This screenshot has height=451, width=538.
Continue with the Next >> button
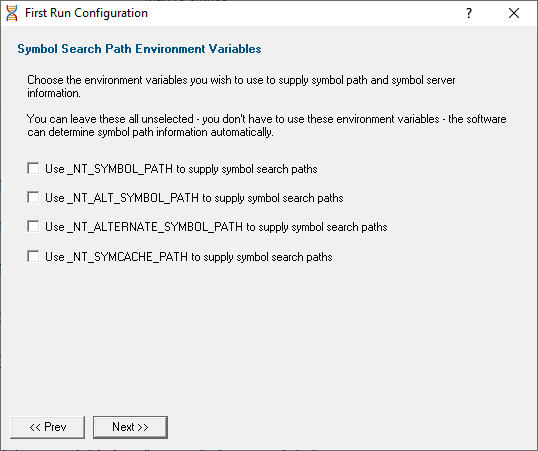coord(130,427)
